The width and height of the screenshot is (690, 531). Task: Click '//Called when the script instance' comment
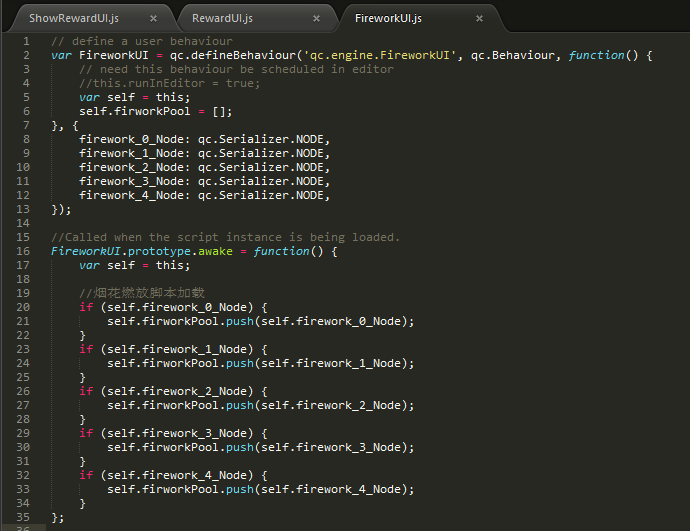coord(225,237)
